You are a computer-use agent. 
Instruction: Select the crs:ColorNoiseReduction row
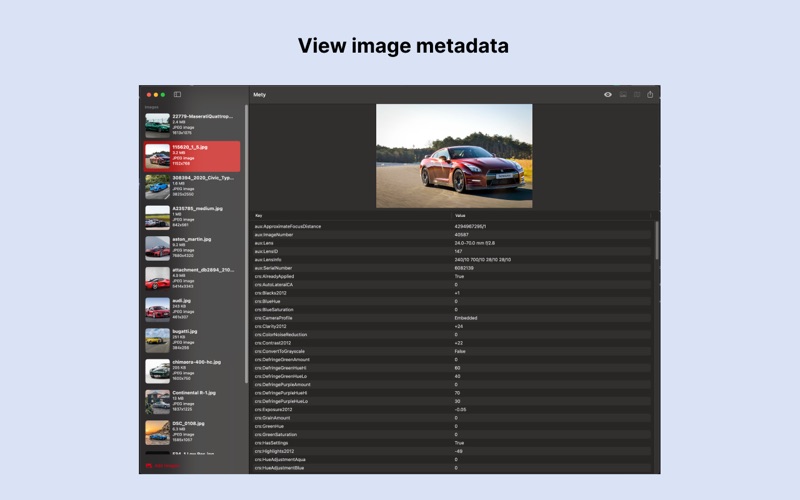451,335
